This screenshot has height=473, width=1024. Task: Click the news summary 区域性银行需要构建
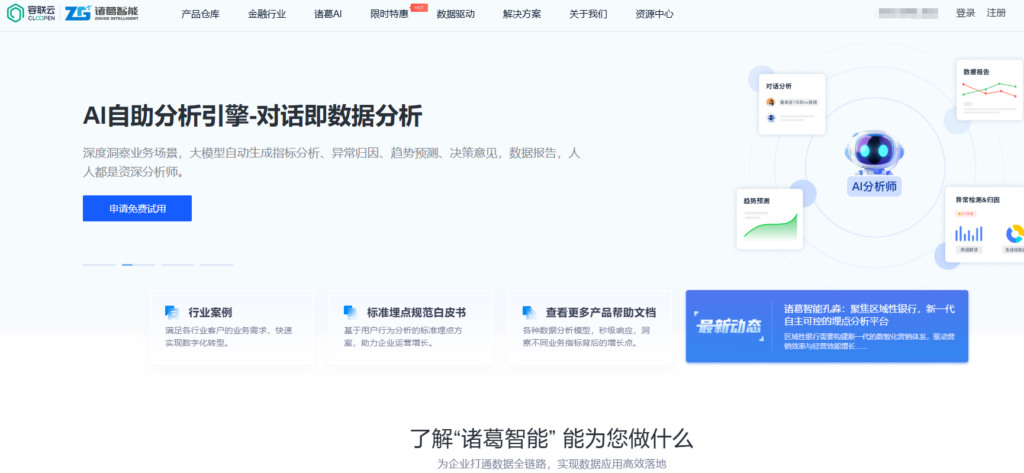[x=869, y=341]
